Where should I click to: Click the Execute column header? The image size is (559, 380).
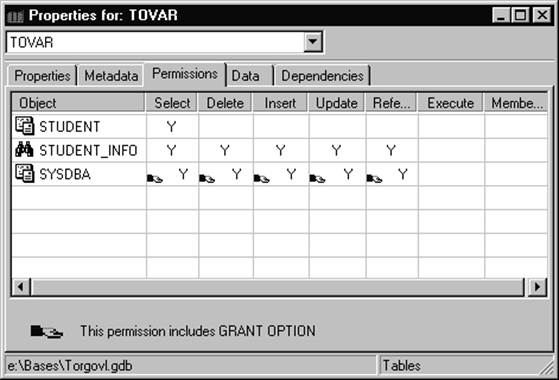[450, 103]
